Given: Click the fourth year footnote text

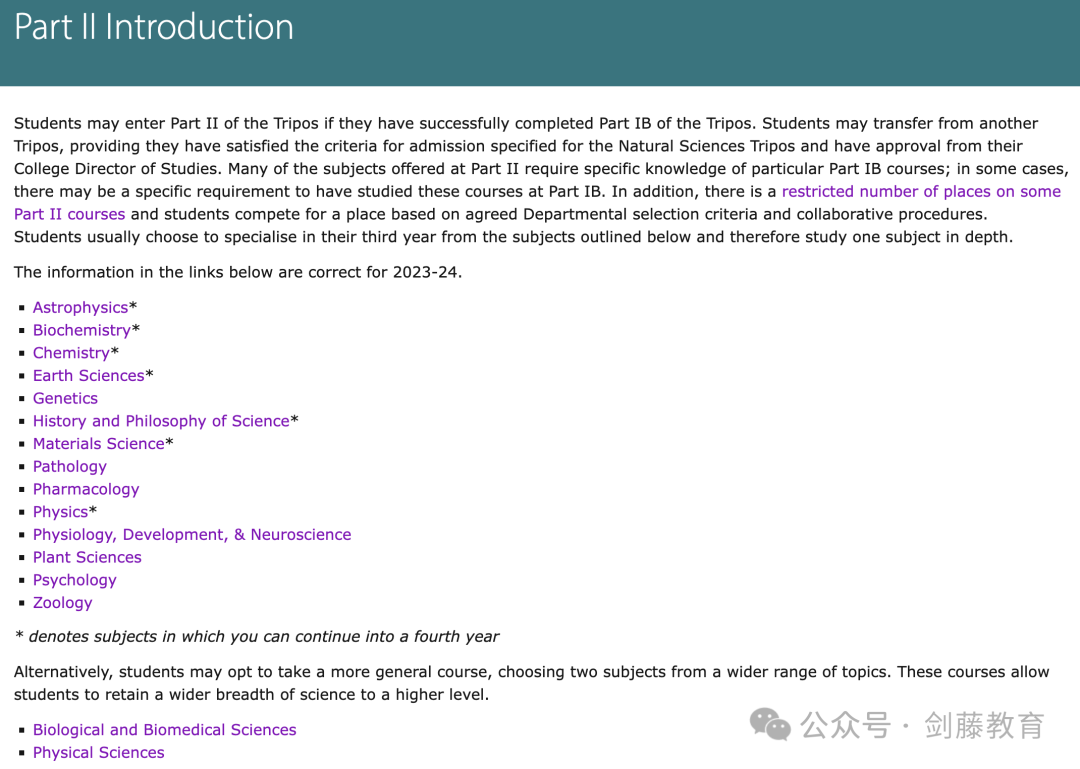Looking at the screenshot, I should [x=256, y=637].
